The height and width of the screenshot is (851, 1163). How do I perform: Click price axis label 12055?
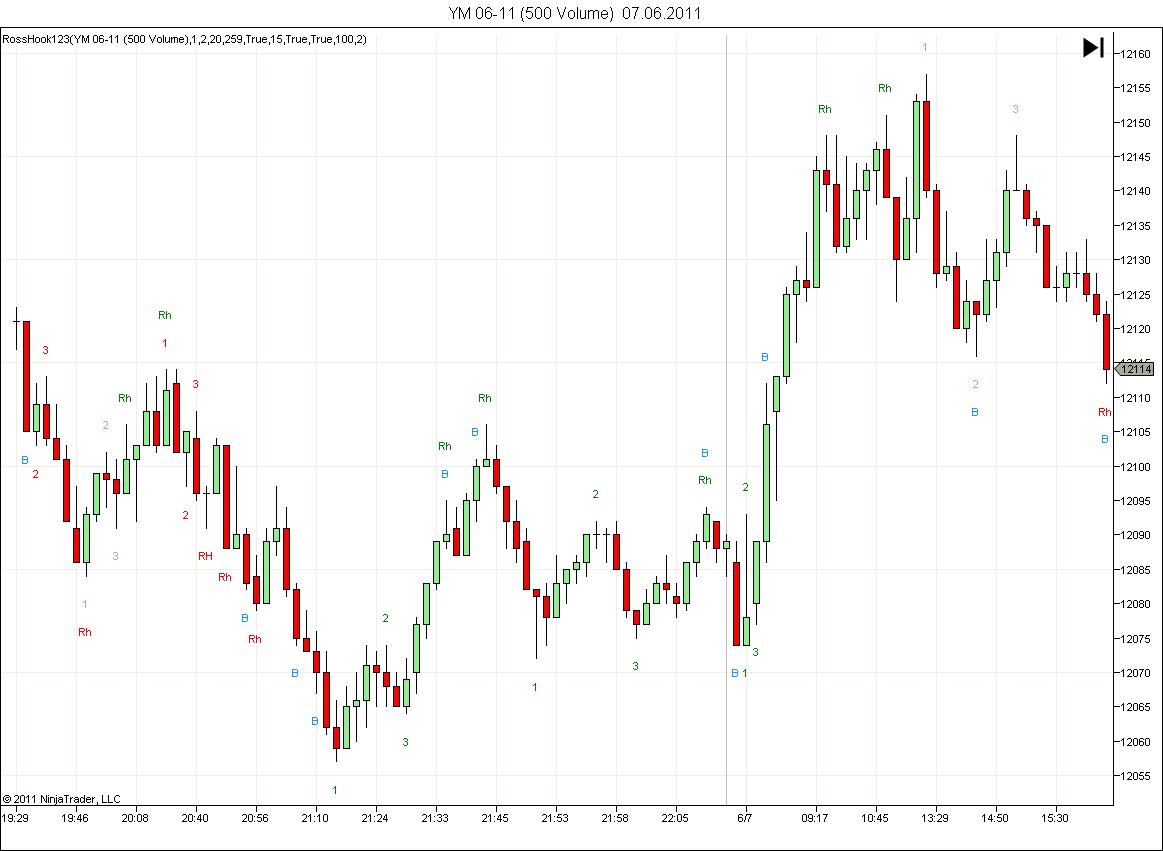[1136, 776]
